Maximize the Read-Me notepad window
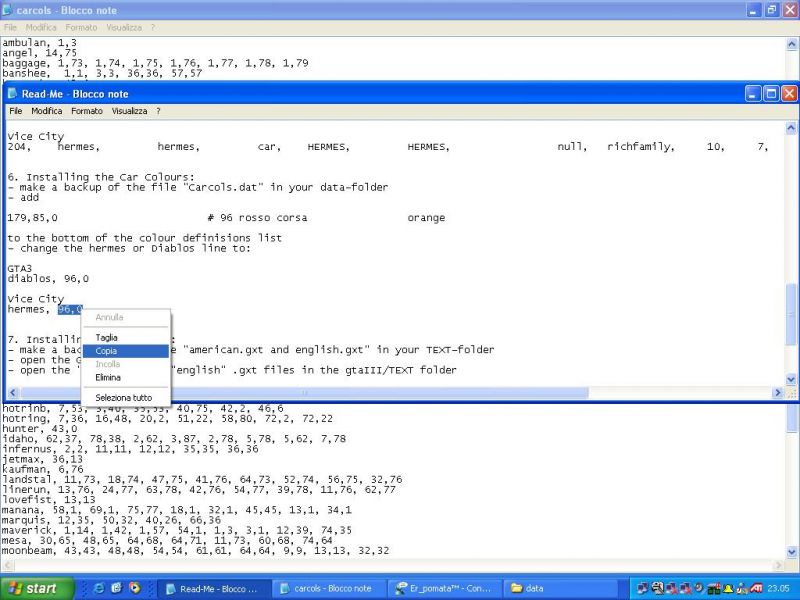800x600 pixels. click(x=771, y=93)
